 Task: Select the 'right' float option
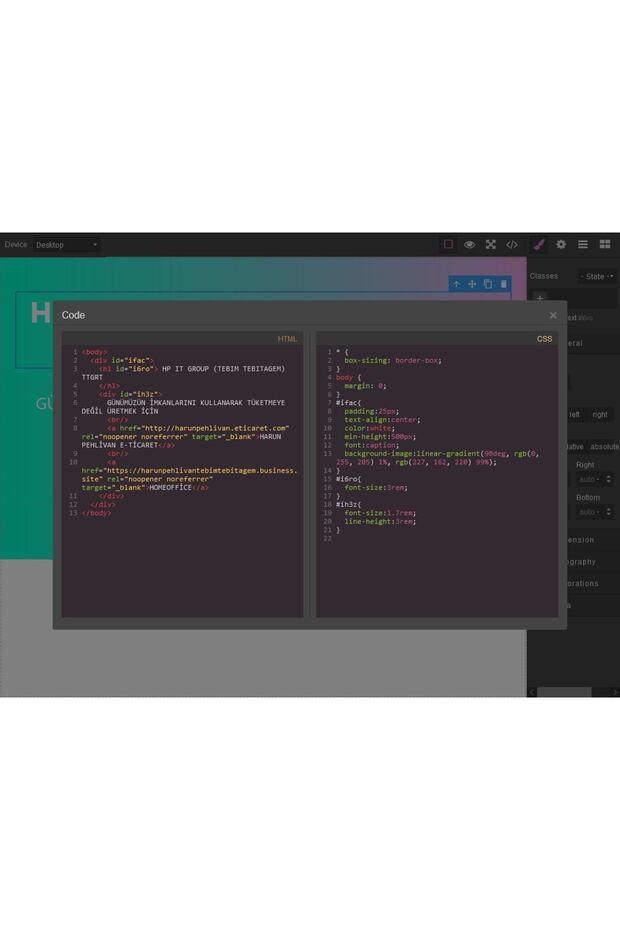coord(600,415)
